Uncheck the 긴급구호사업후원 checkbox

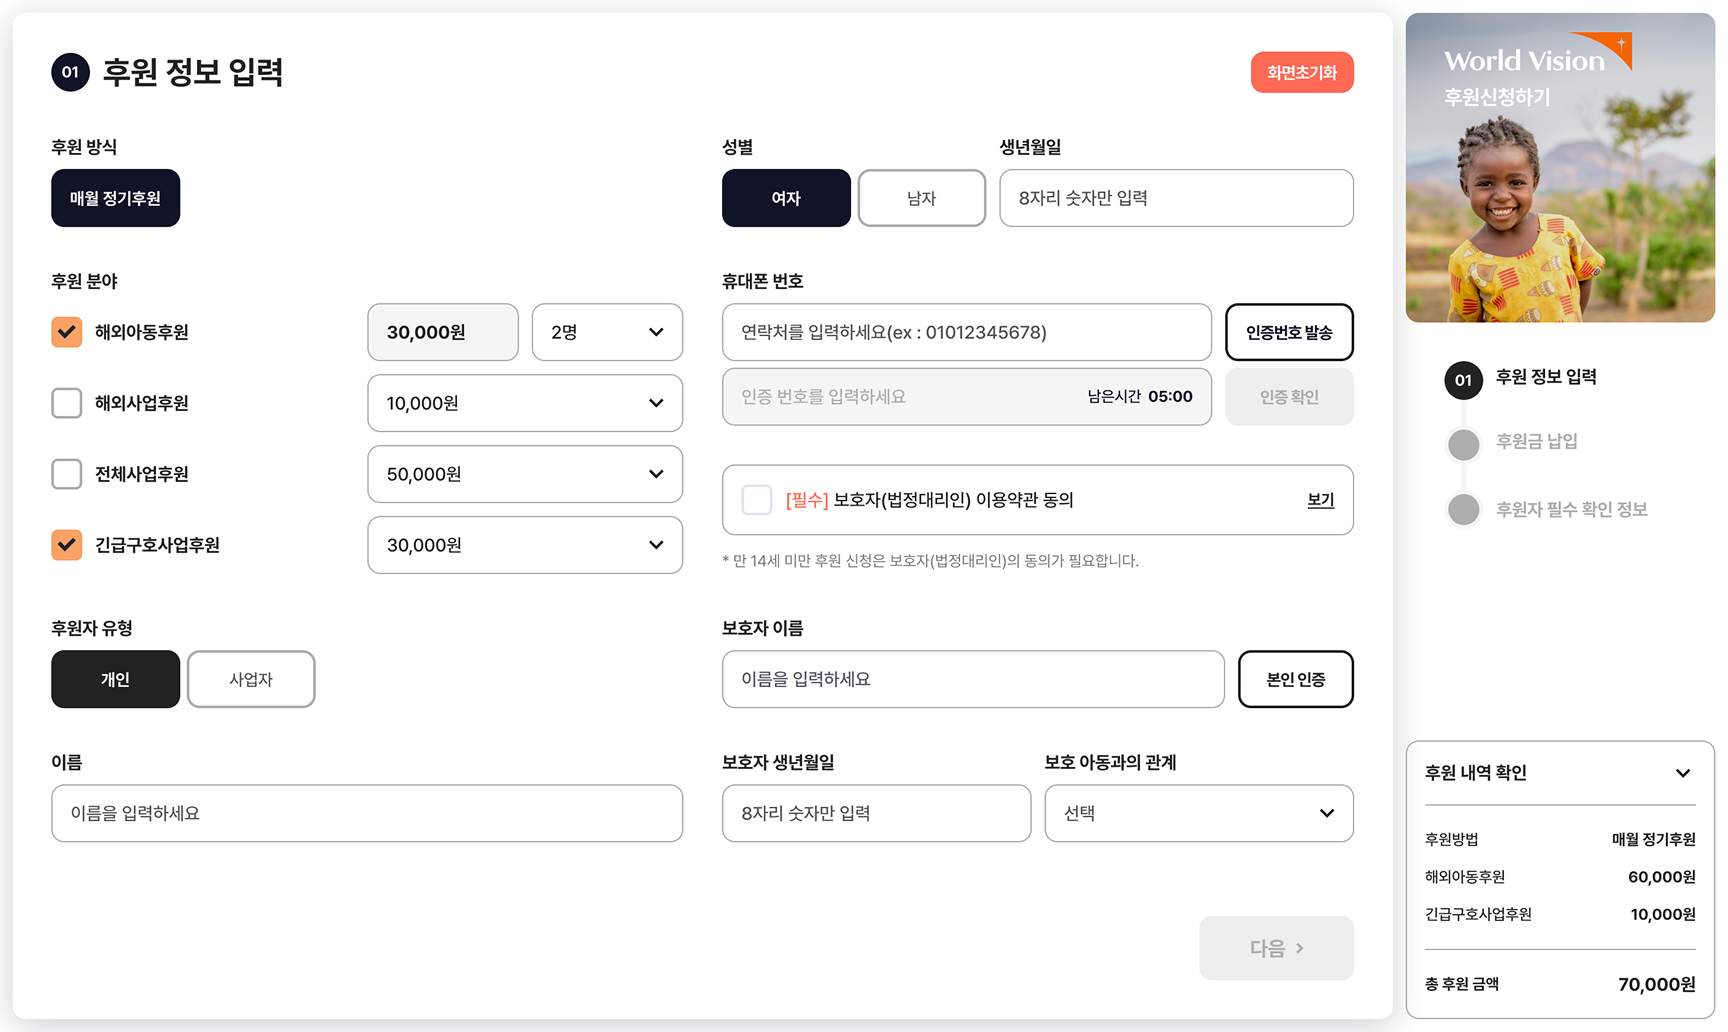(x=67, y=545)
